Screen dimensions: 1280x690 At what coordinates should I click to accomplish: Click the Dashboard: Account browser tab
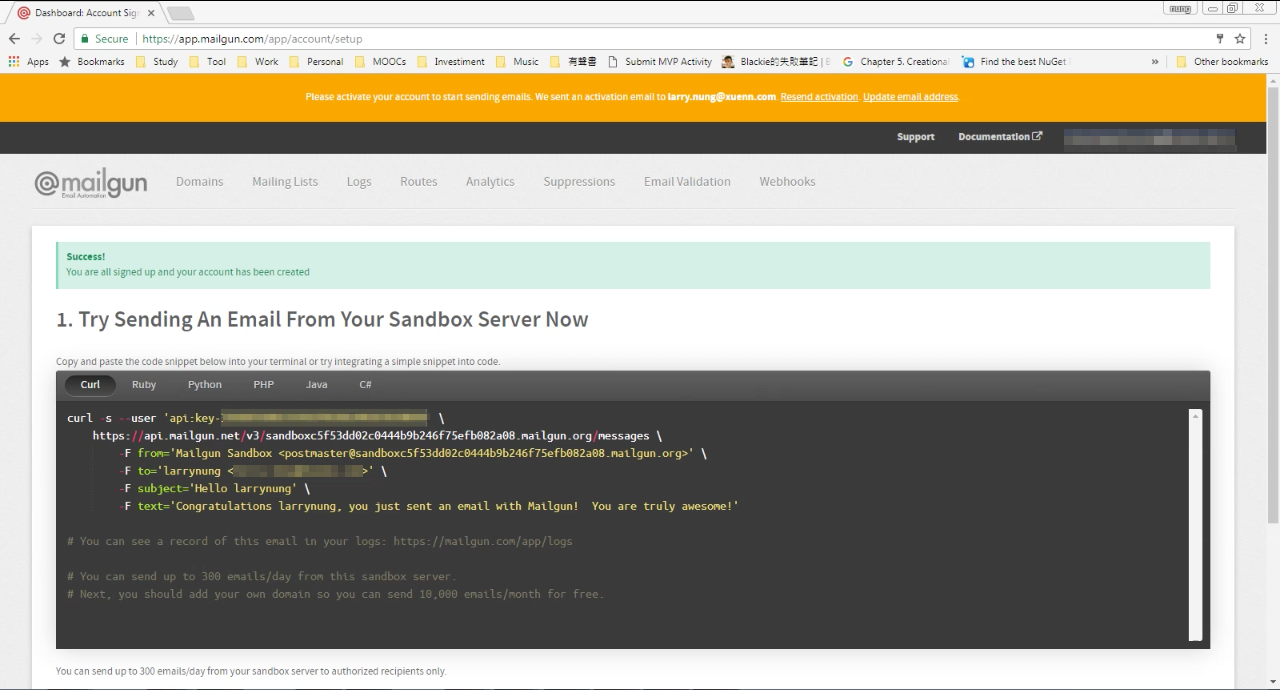[x=87, y=13]
